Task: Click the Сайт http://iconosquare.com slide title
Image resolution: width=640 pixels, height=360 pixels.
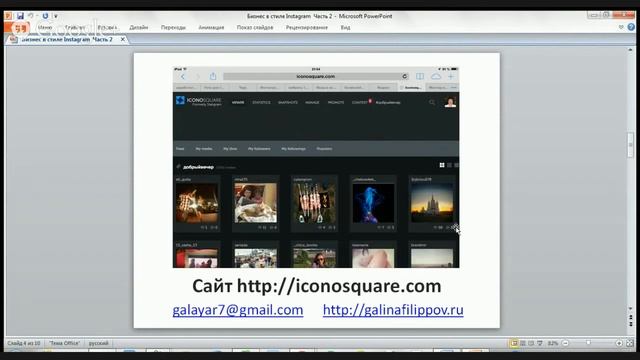Action: [x=316, y=286]
